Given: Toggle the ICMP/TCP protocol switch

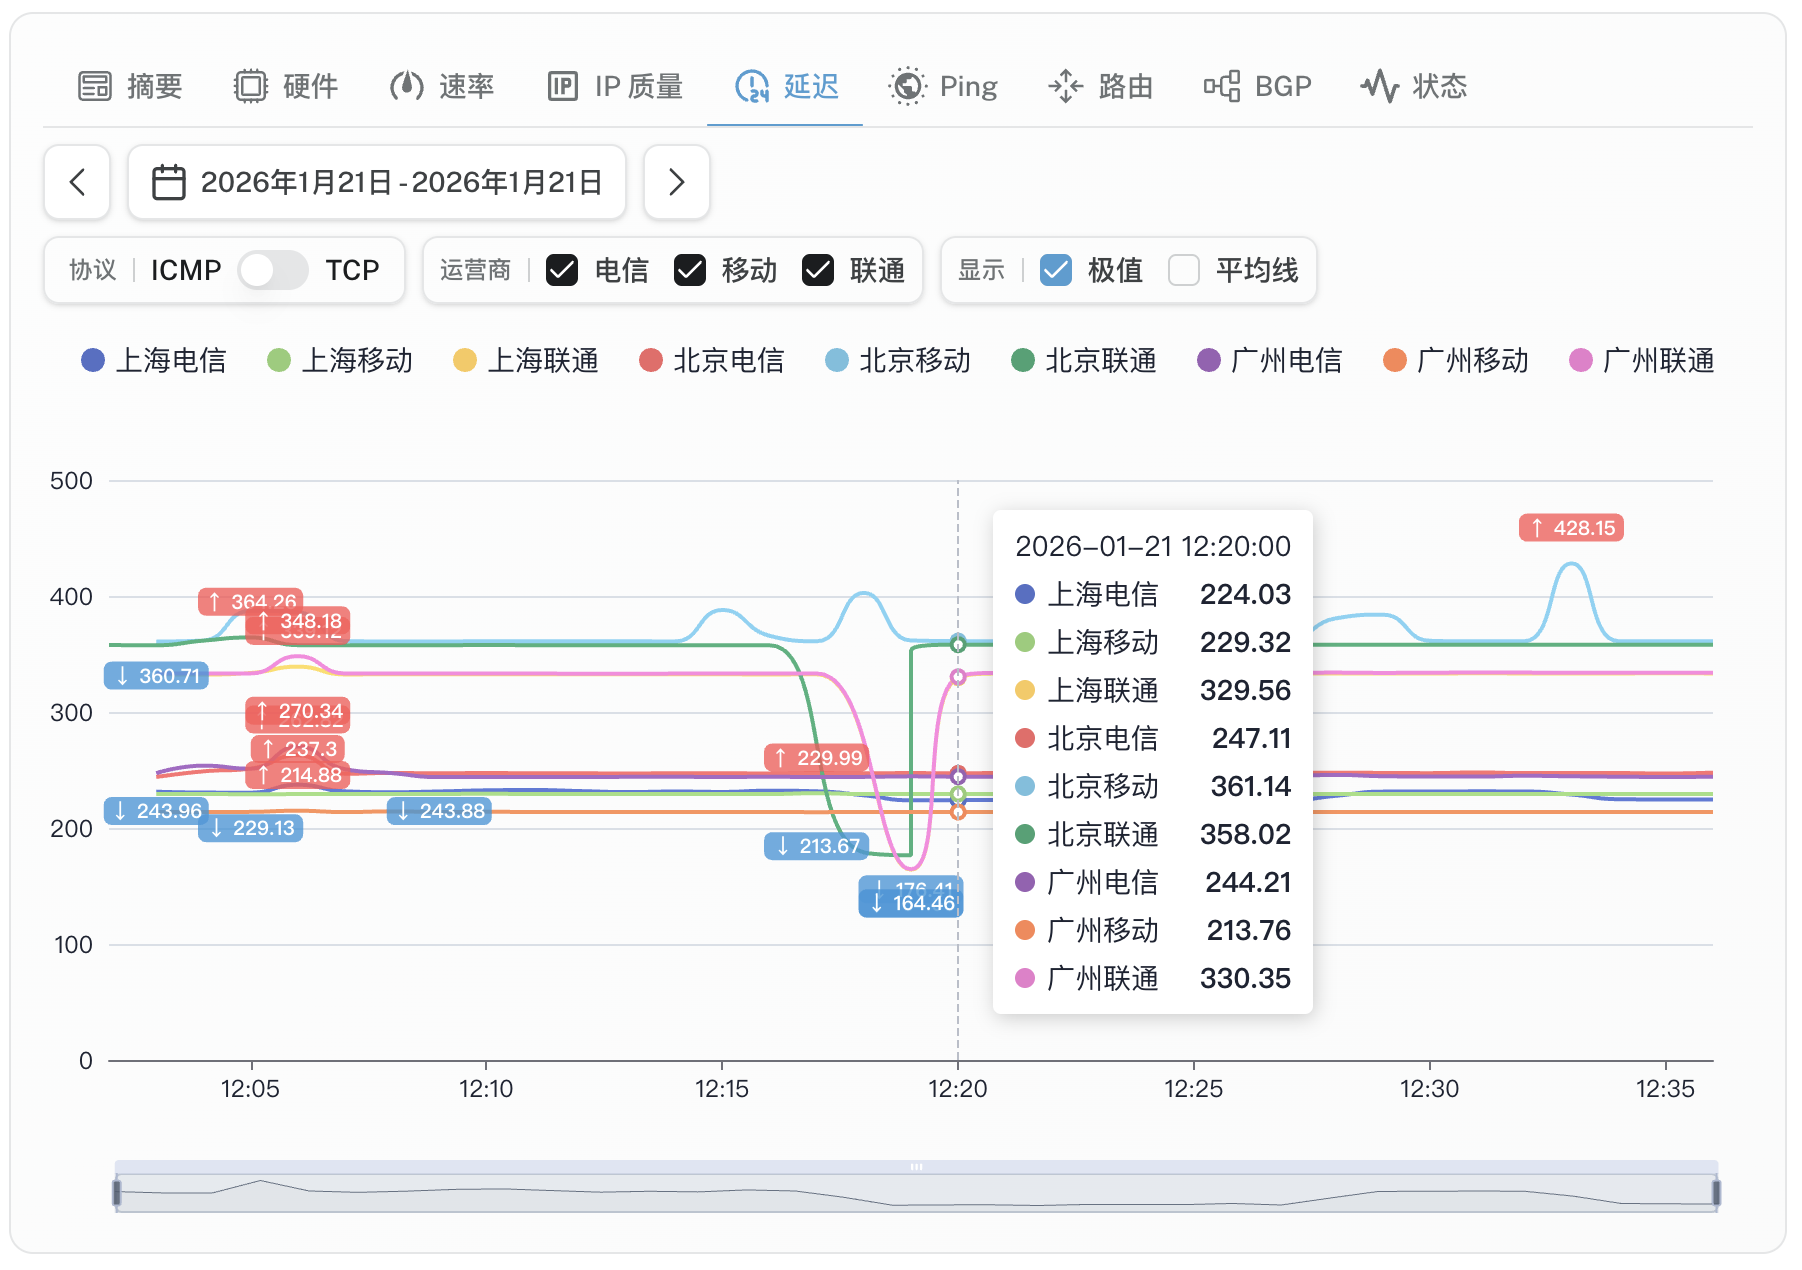Looking at the screenshot, I should point(273,270).
